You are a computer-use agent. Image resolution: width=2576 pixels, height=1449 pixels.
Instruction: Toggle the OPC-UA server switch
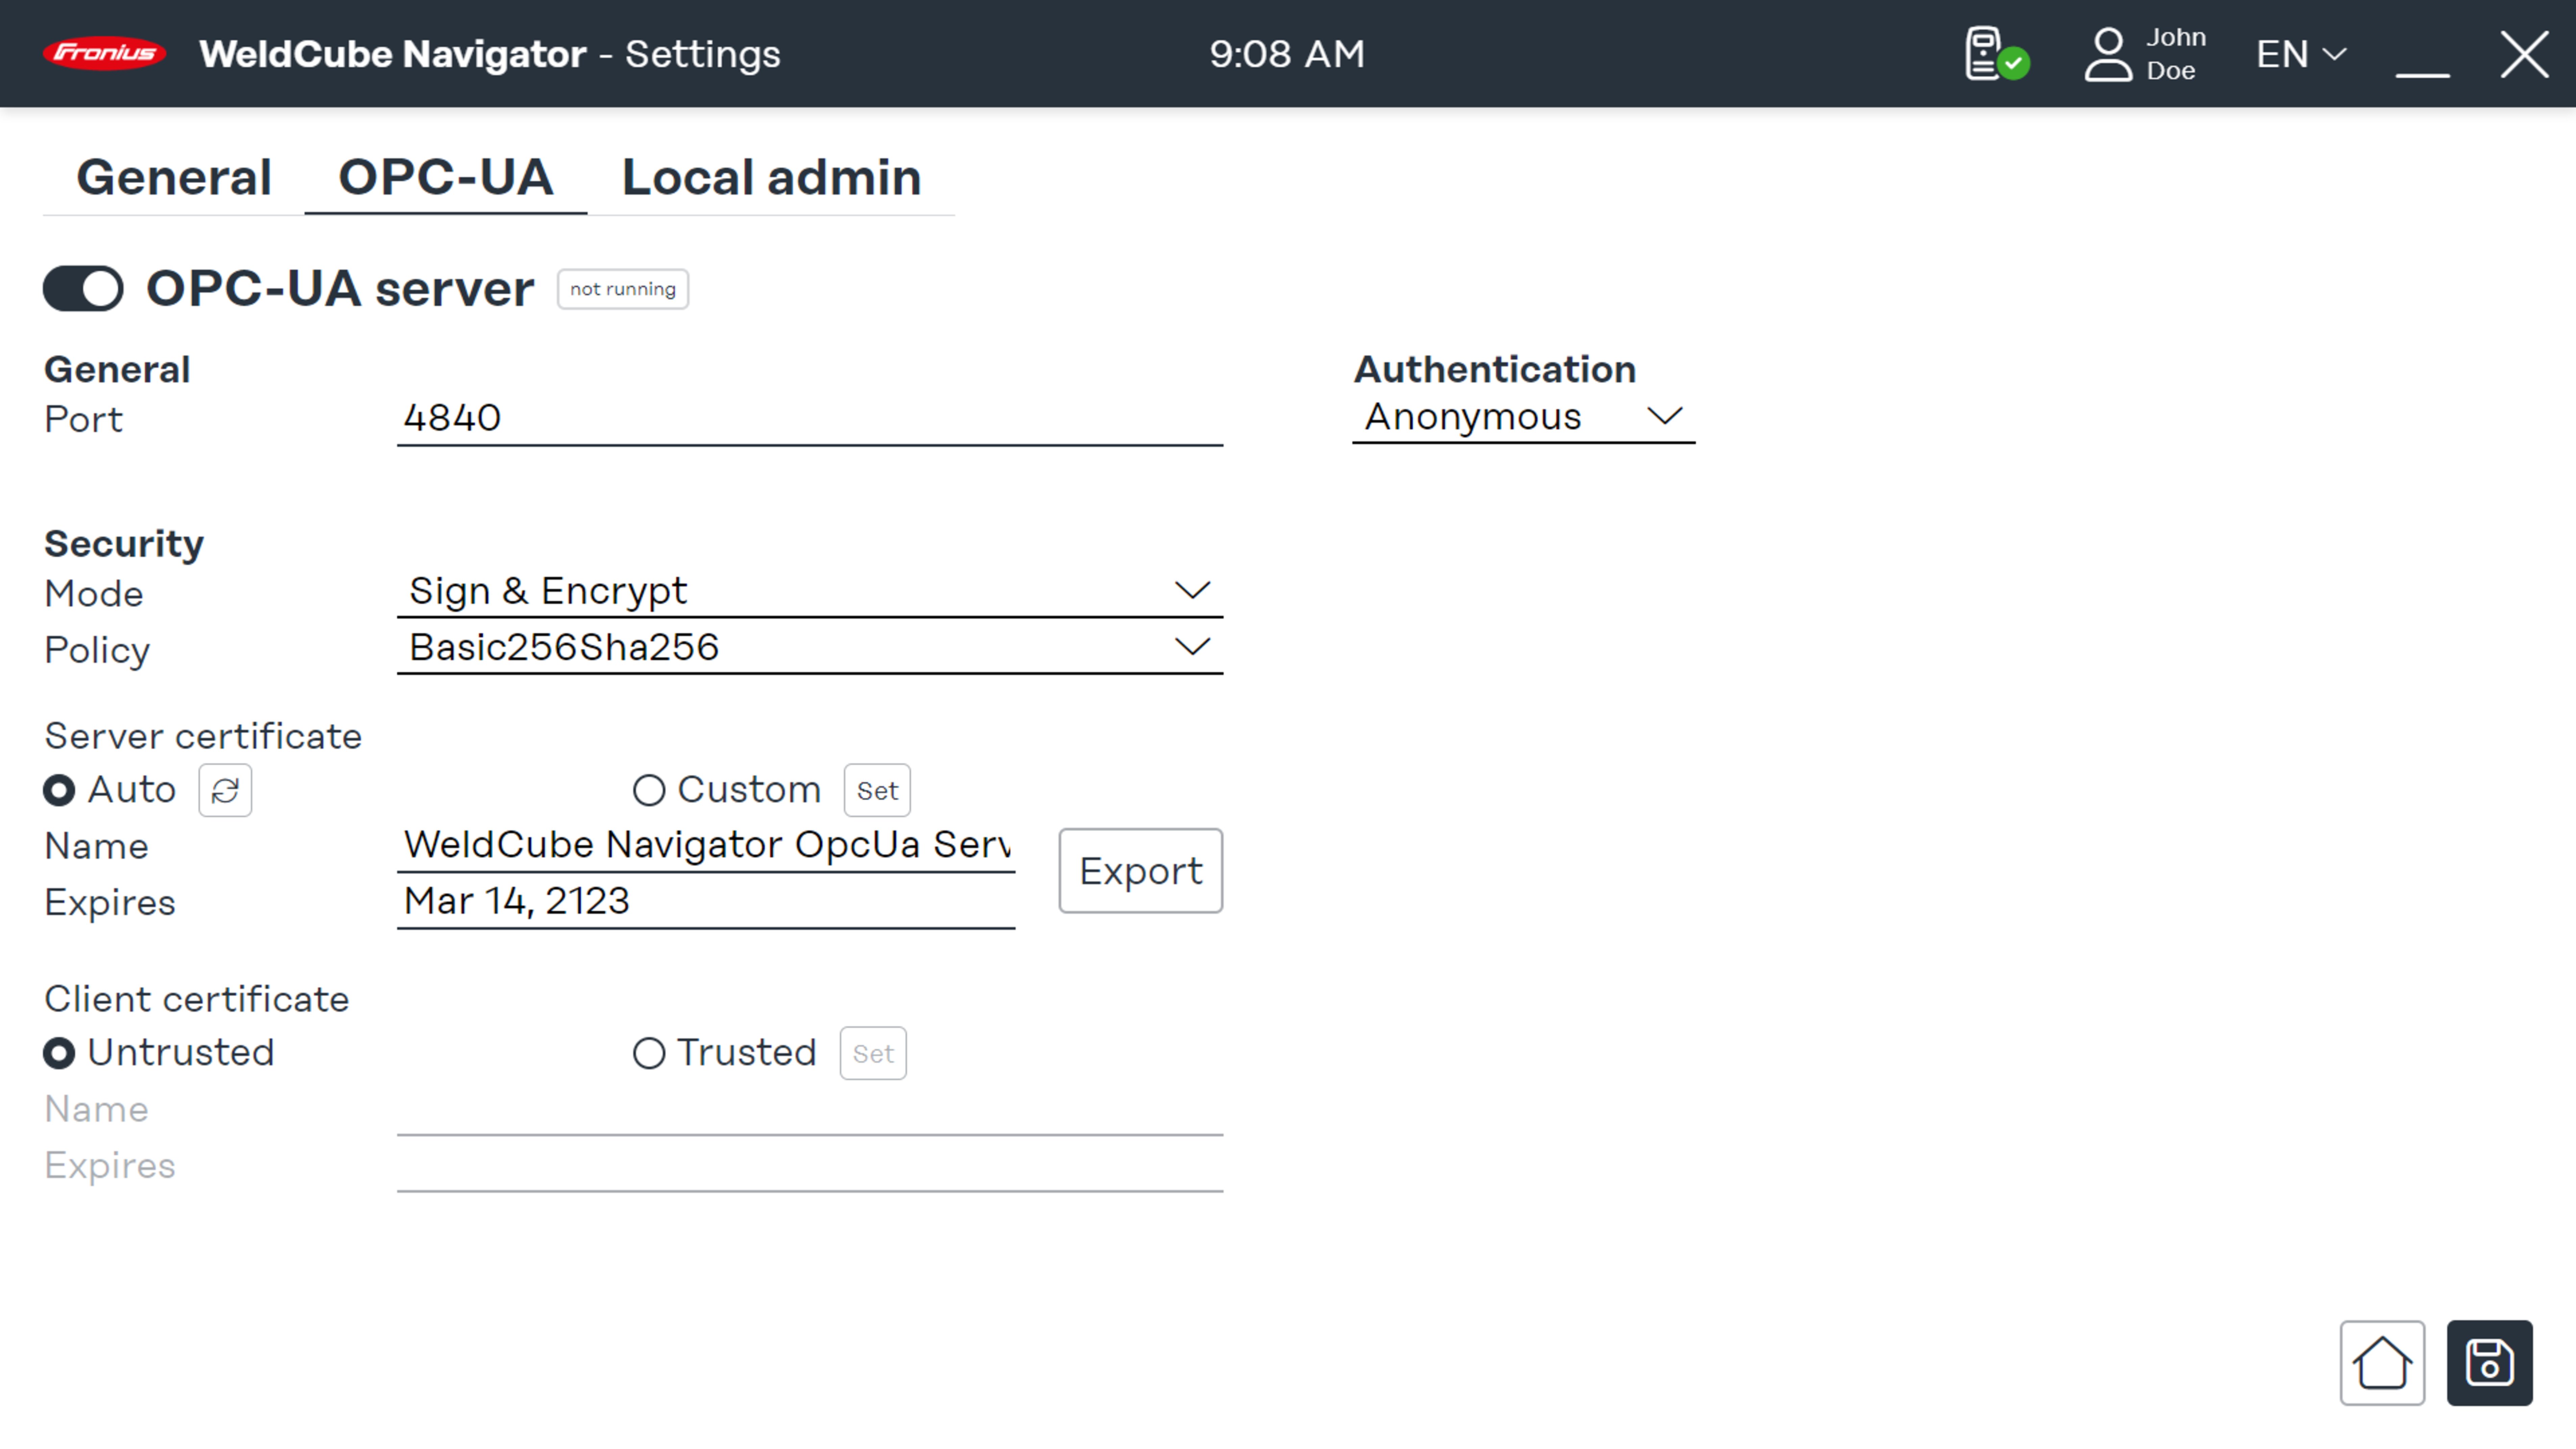coord(83,289)
